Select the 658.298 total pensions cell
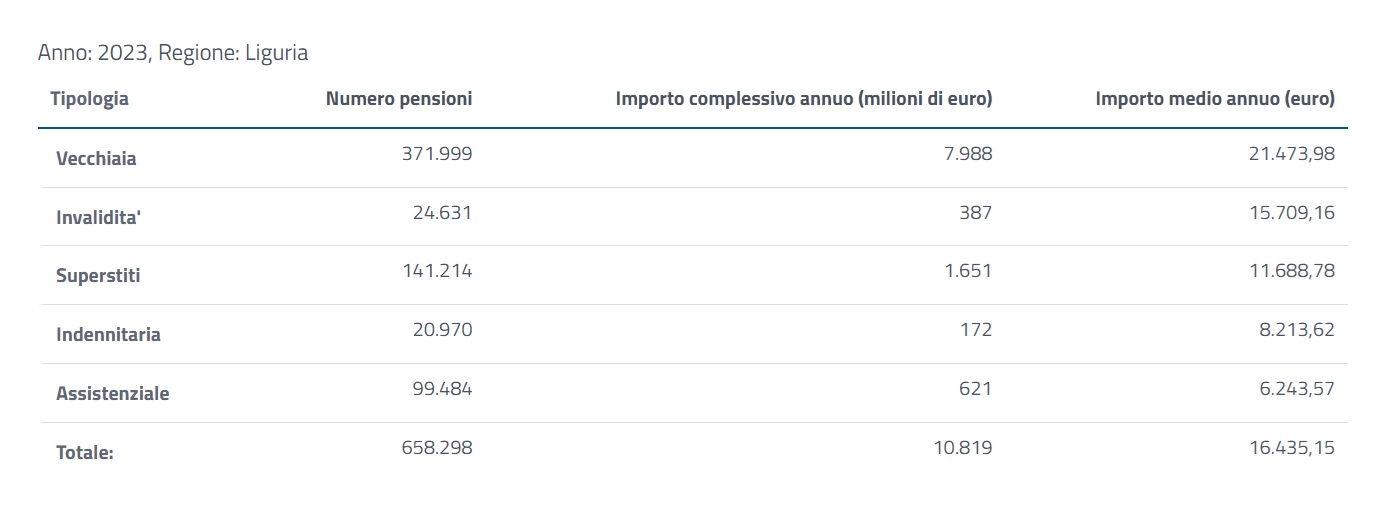The width and height of the screenshot is (1388, 514). tap(436, 448)
